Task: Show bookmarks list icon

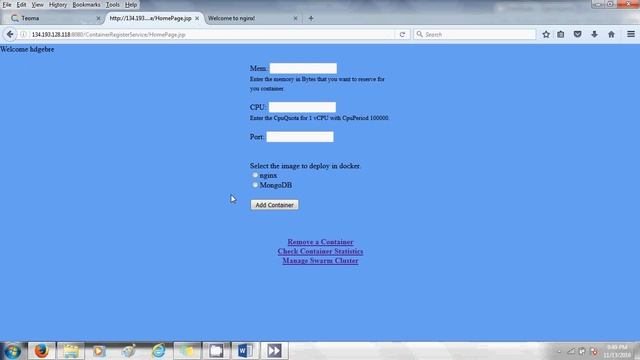Action: click(x=561, y=34)
